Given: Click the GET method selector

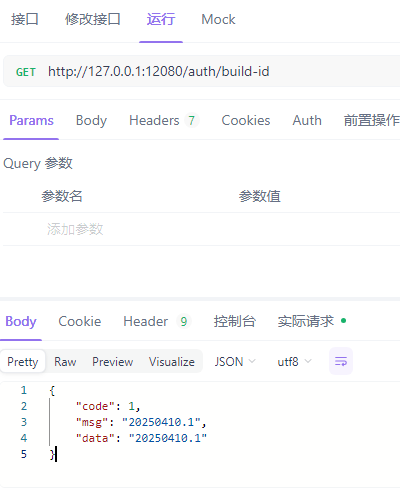Looking at the screenshot, I should pos(26,72).
